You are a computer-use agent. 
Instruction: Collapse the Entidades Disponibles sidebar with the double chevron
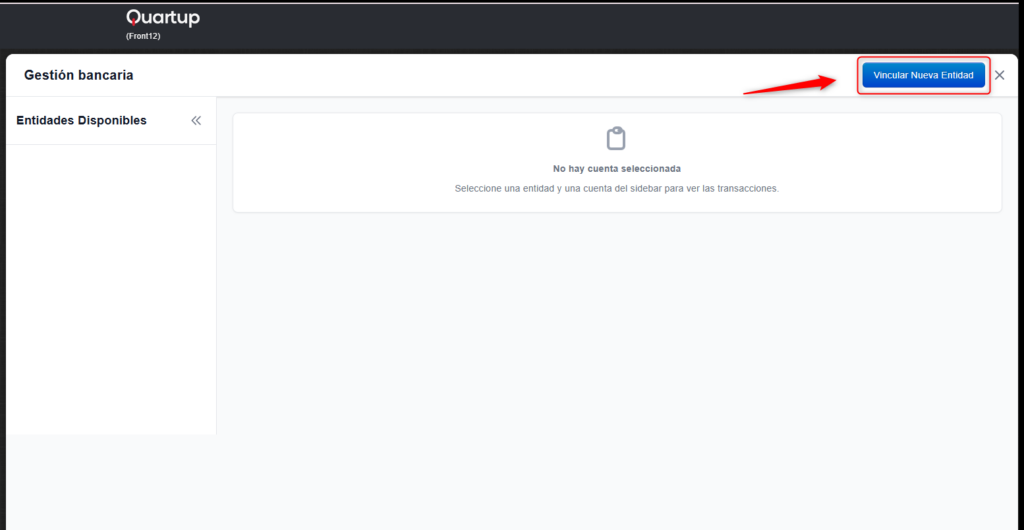(x=196, y=121)
